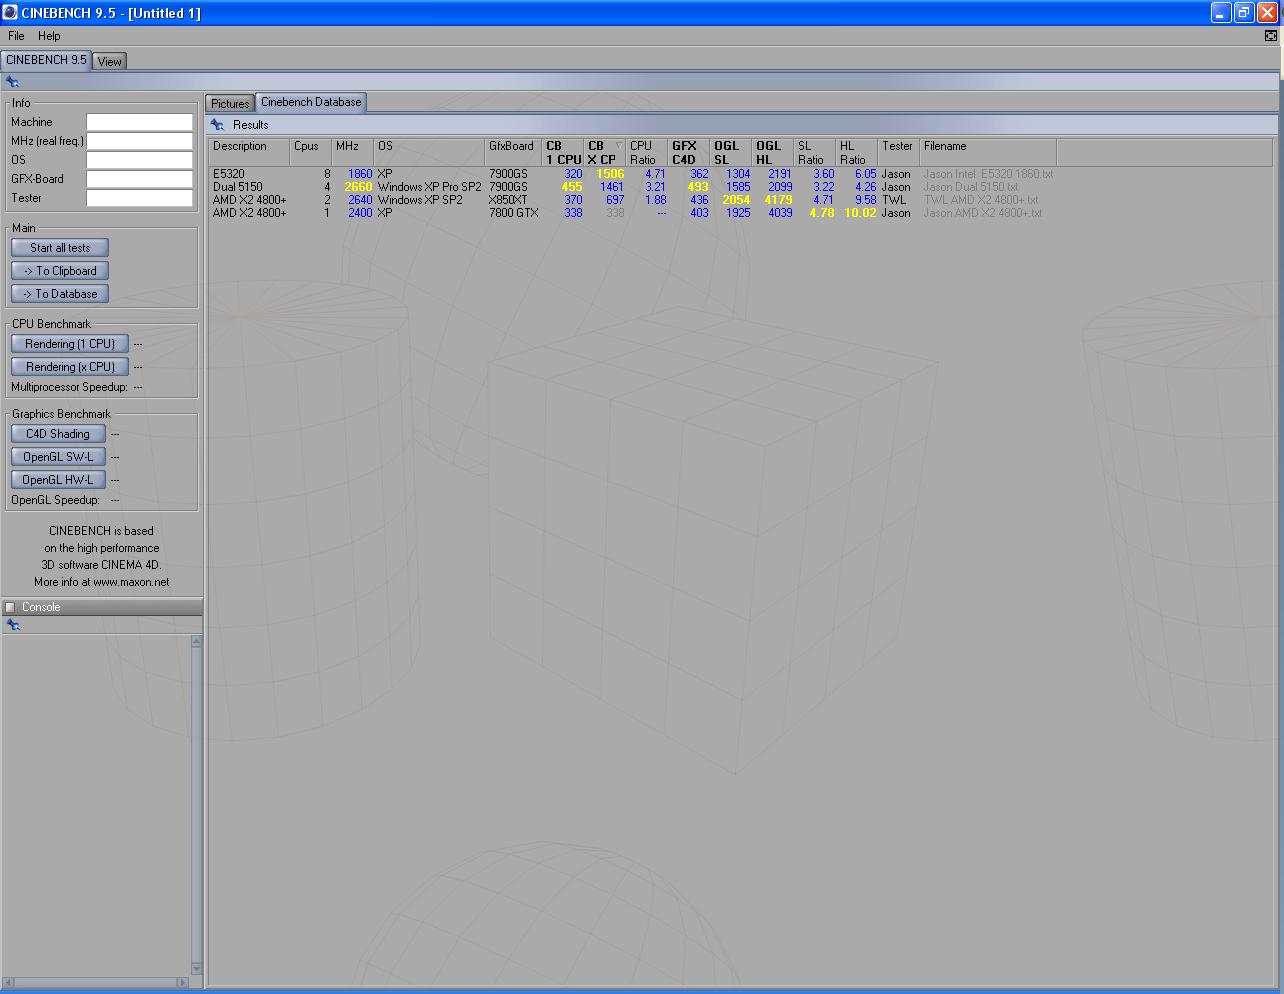This screenshot has width=1284, height=994.
Task: Sort by the OGL SL column header
Action: (731, 152)
